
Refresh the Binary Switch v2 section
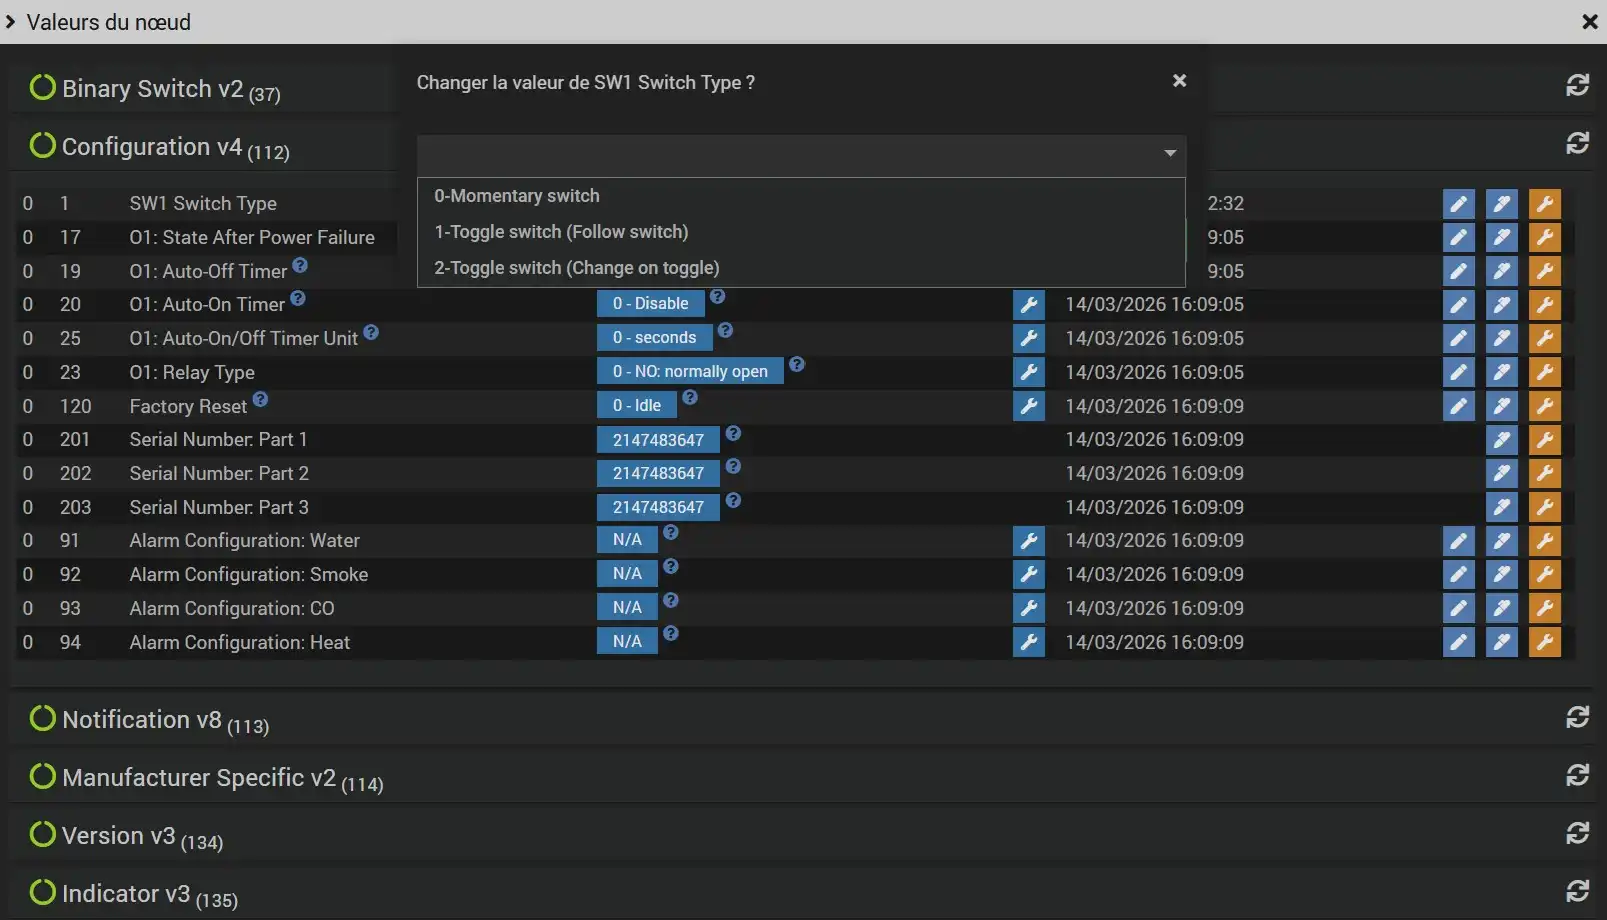pos(1577,86)
